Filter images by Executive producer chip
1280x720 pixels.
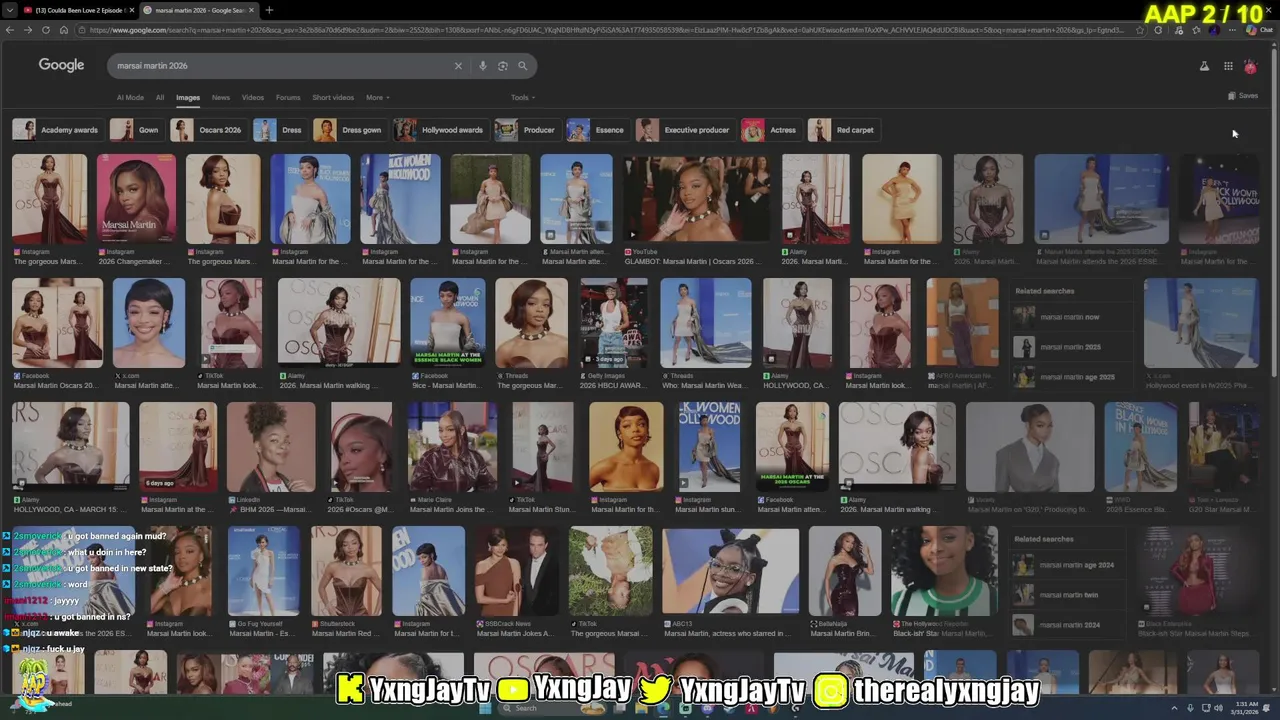(685, 130)
